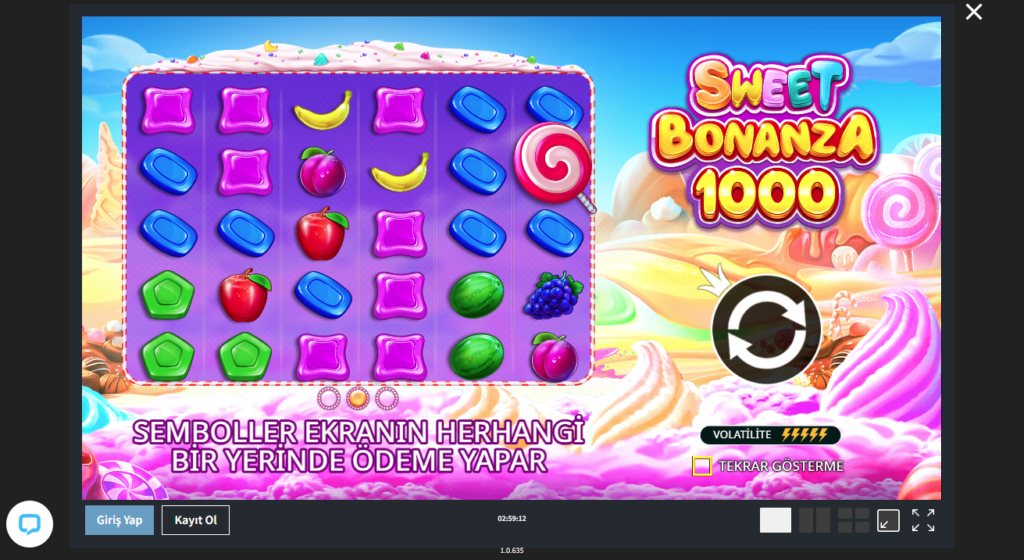Enter fullscreen mode with the expand arrows
Viewport: 1024px width, 560px height.
coord(923,520)
